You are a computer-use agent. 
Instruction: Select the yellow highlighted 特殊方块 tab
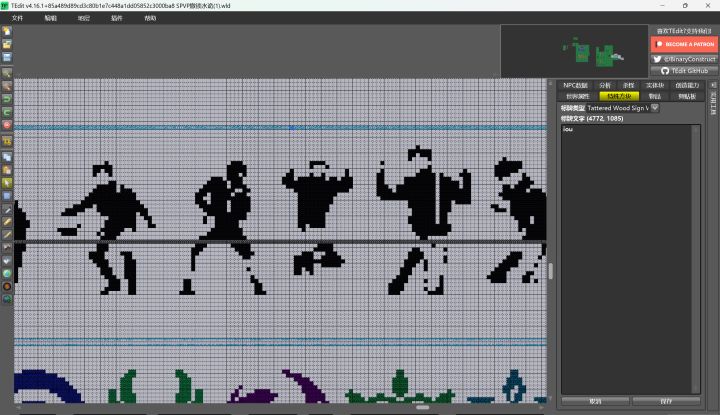pos(619,96)
